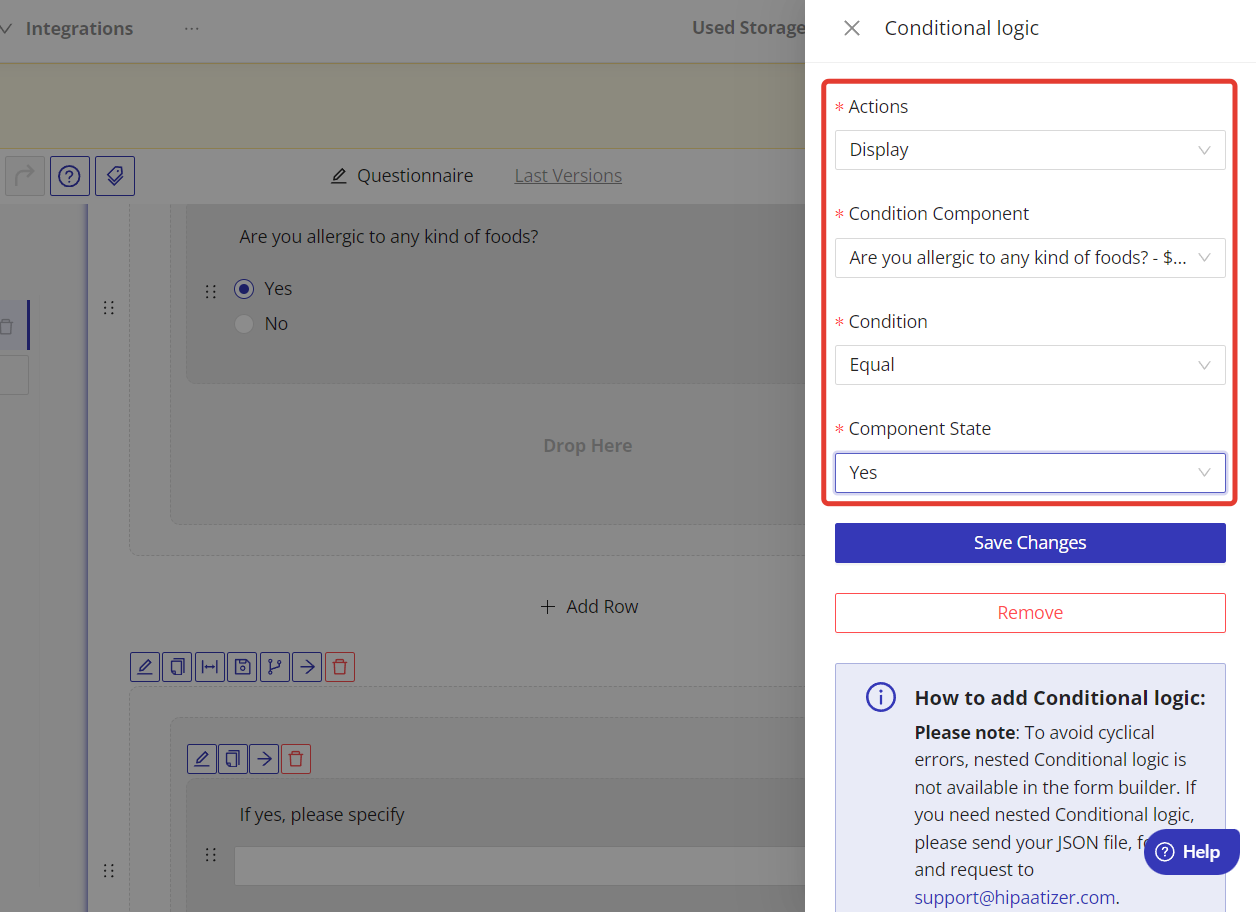Click the pencil edit icon on the row toolbar
1256x912 pixels.
point(145,667)
